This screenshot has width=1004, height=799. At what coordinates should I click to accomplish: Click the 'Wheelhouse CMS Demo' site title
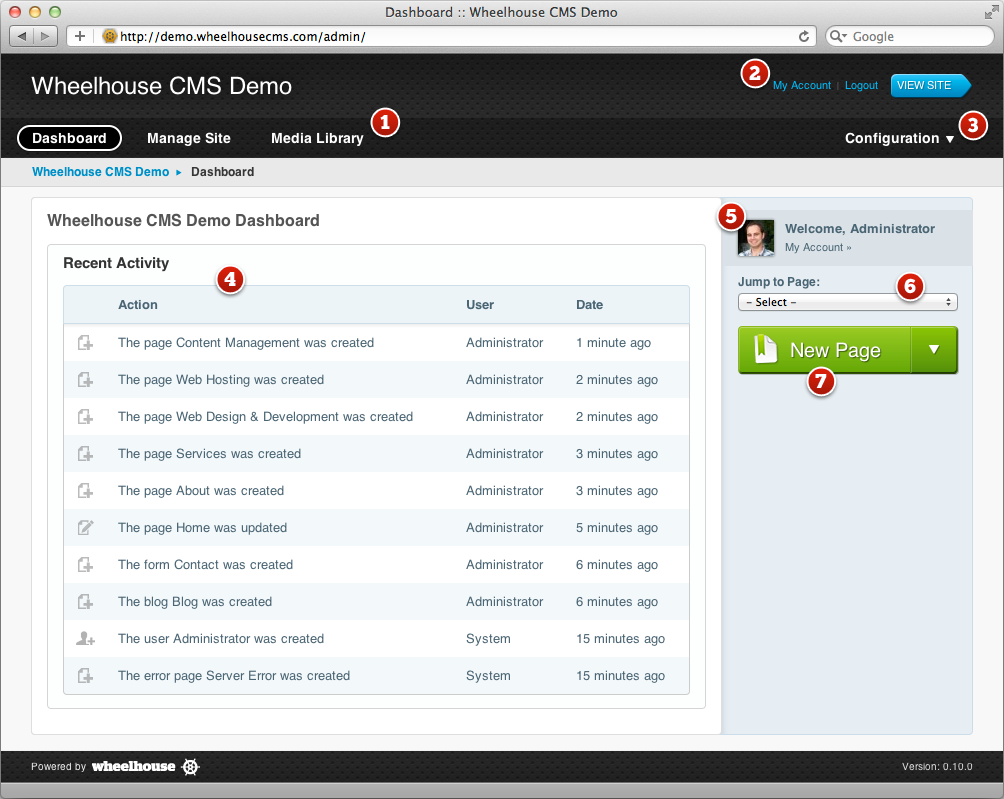tap(161, 86)
